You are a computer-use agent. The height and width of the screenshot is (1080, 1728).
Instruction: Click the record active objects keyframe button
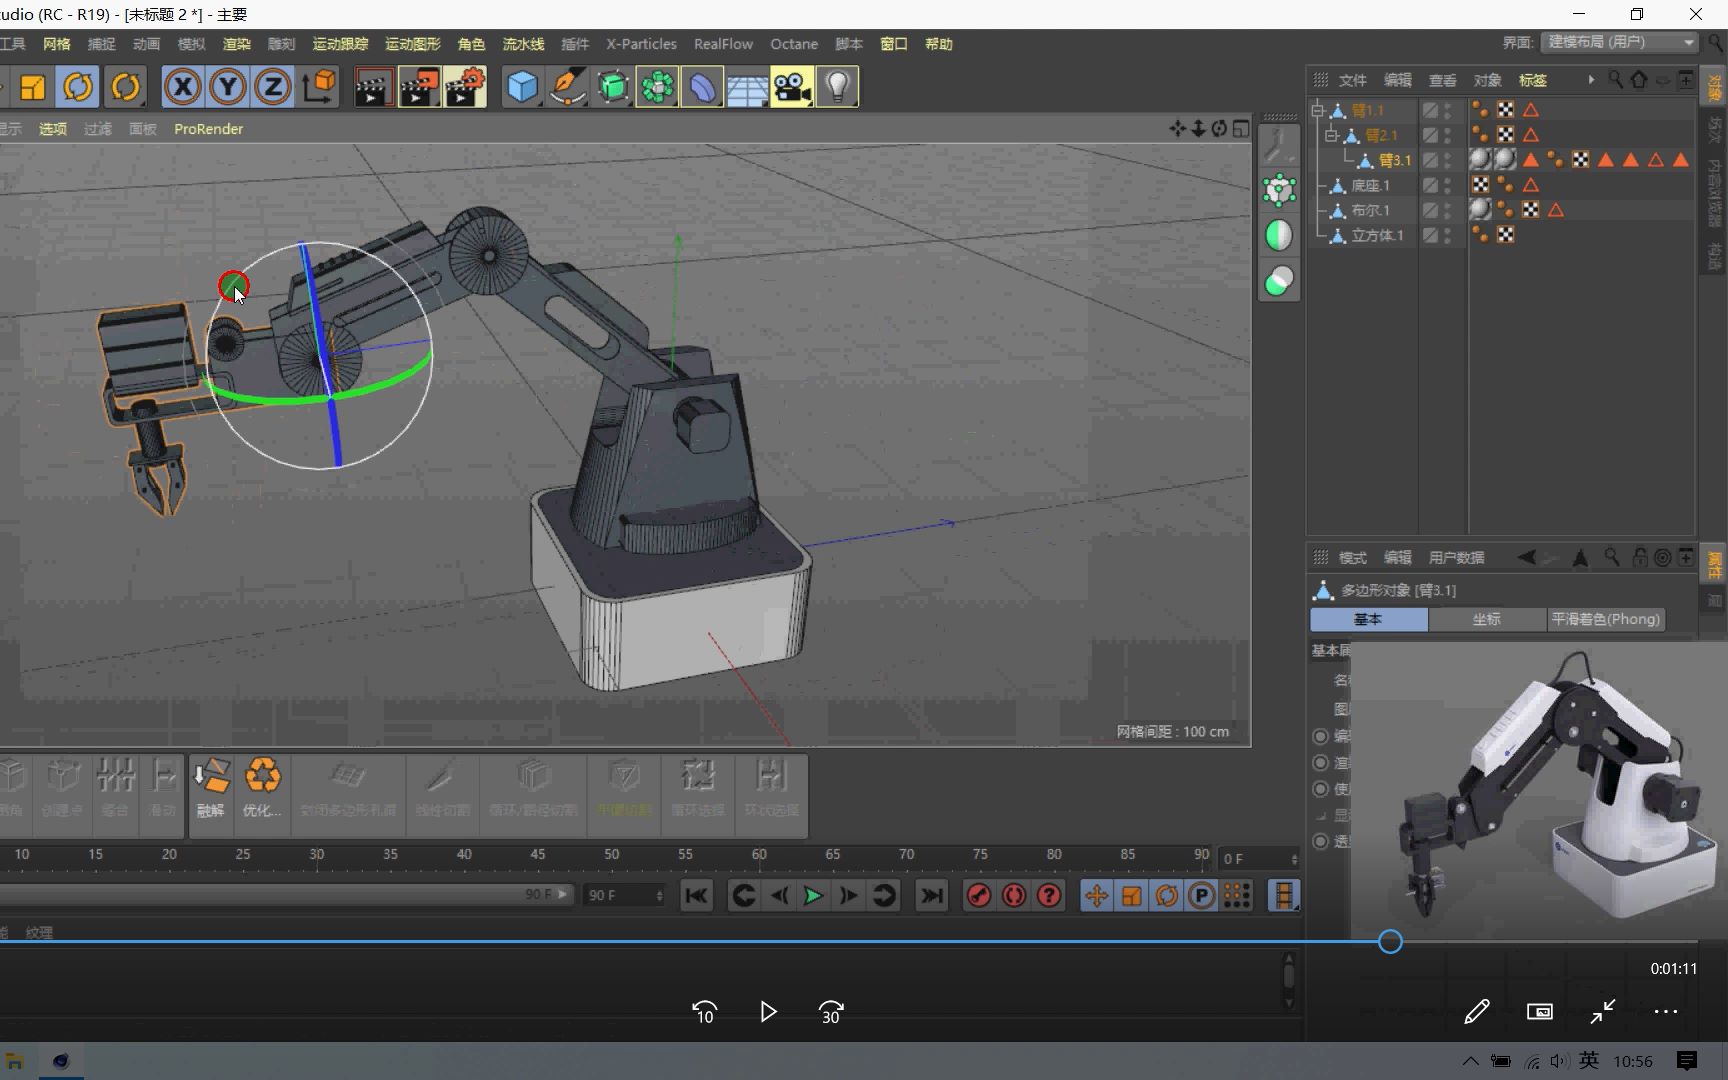pos(979,895)
